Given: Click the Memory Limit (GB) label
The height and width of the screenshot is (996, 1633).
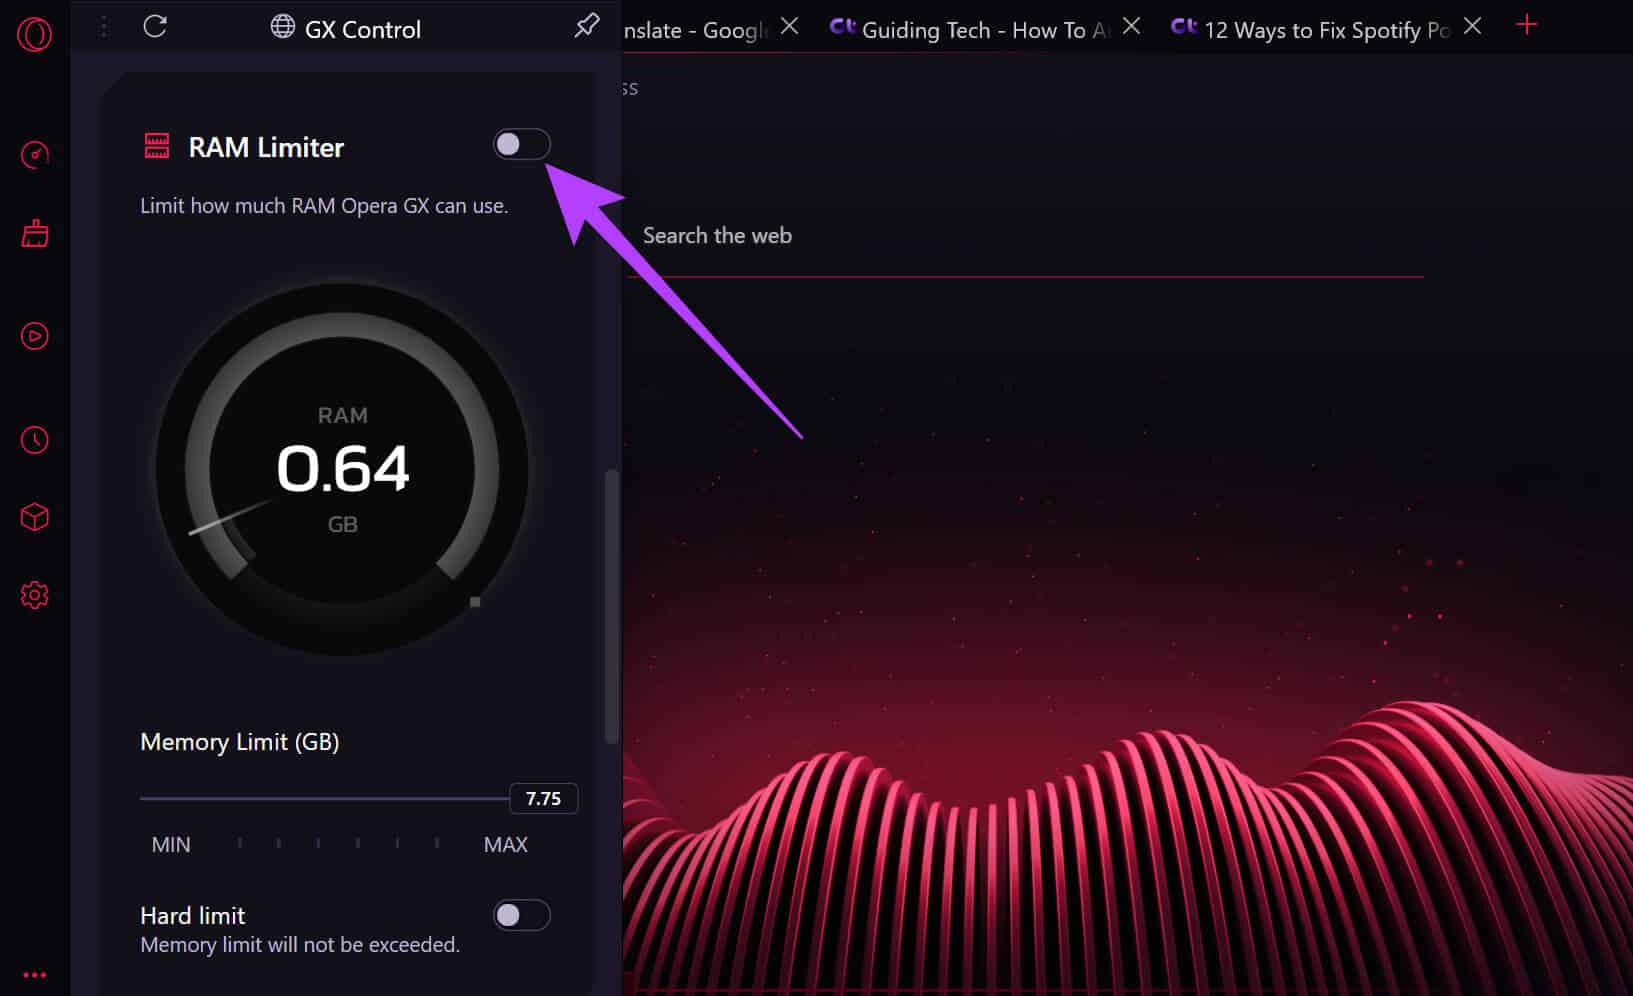Looking at the screenshot, I should coord(240,742).
